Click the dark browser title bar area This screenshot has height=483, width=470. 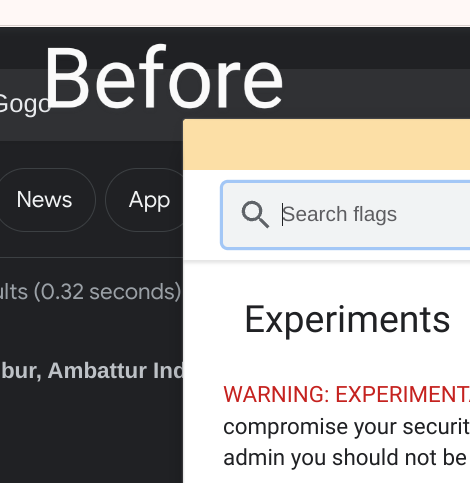pyautogui.click(x=235, y=48)
